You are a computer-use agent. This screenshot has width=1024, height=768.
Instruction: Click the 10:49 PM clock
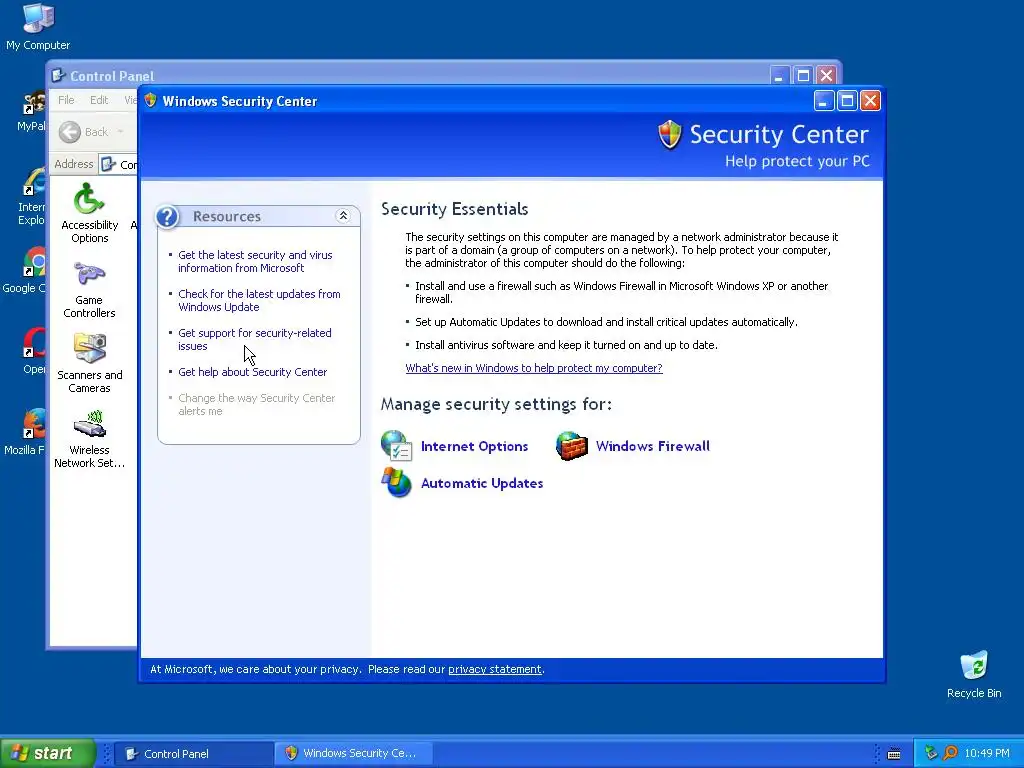point(987,753)
